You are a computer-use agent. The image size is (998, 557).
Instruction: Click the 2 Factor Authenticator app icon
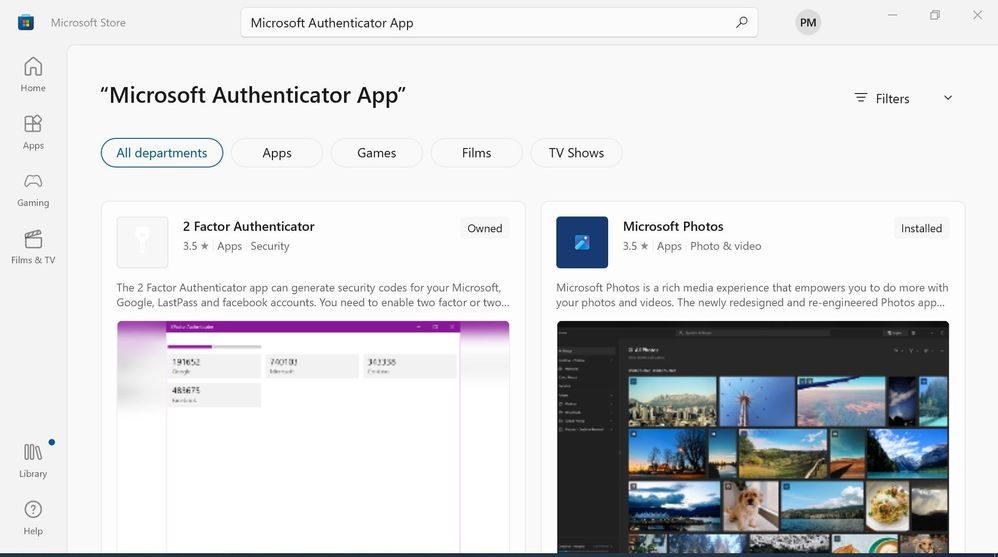click(x=143, y=242)
